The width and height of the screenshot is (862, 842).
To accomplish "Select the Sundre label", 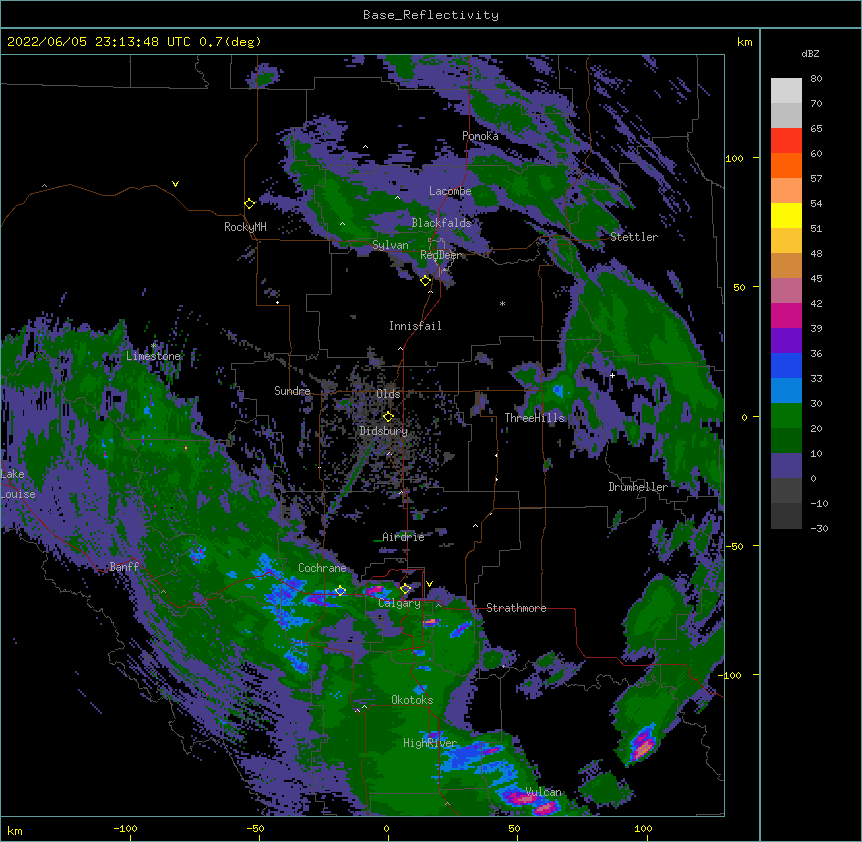I will (x=292, y=391).
